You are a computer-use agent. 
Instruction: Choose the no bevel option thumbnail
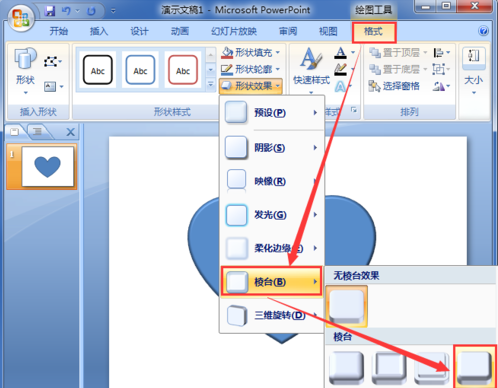pos(347,306)
